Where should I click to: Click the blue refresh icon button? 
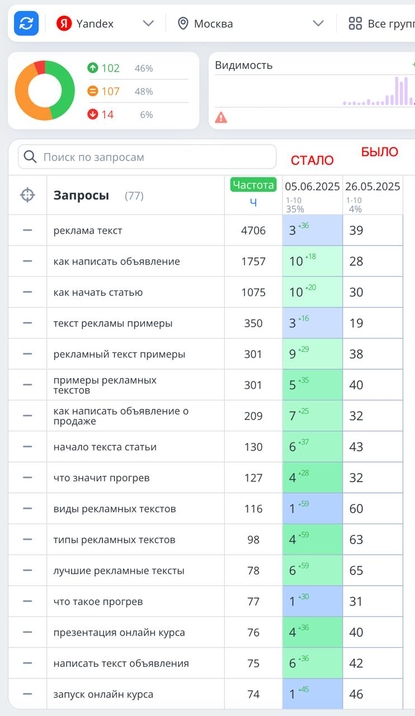(x=26, y=23)
